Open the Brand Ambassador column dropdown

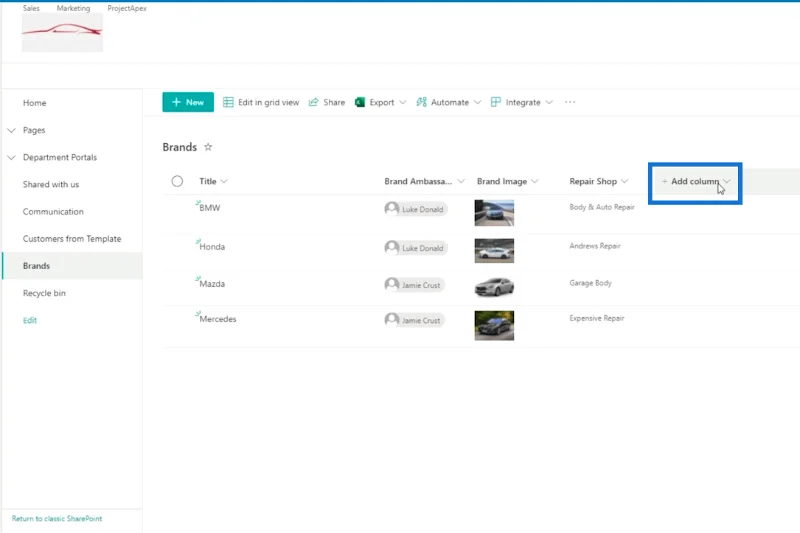461,181
